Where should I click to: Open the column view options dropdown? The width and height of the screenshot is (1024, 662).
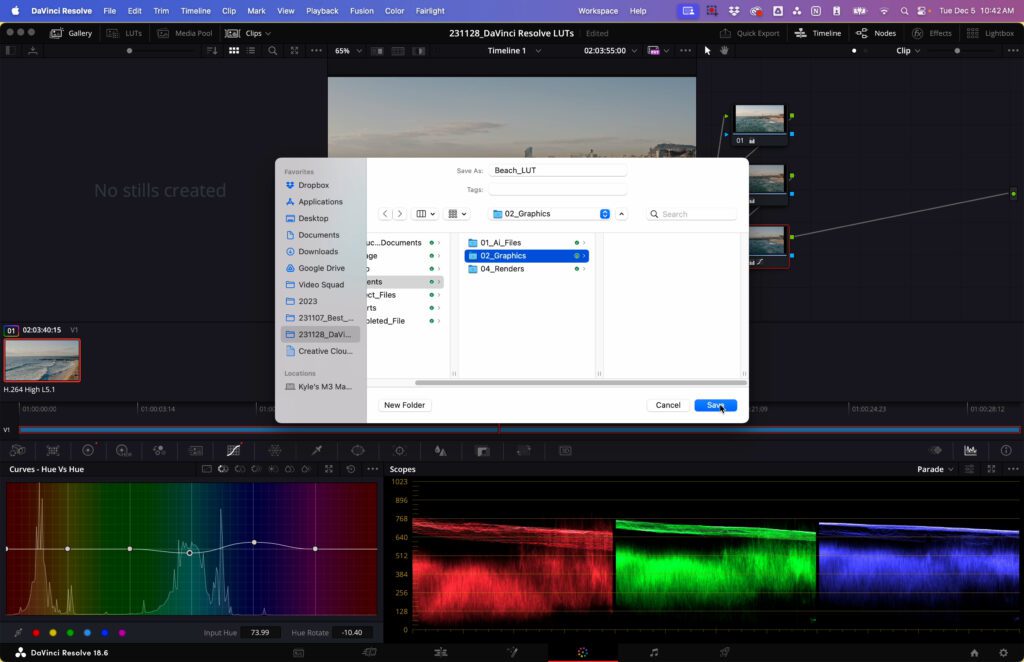pyautogui.click(x=425, y=214)
